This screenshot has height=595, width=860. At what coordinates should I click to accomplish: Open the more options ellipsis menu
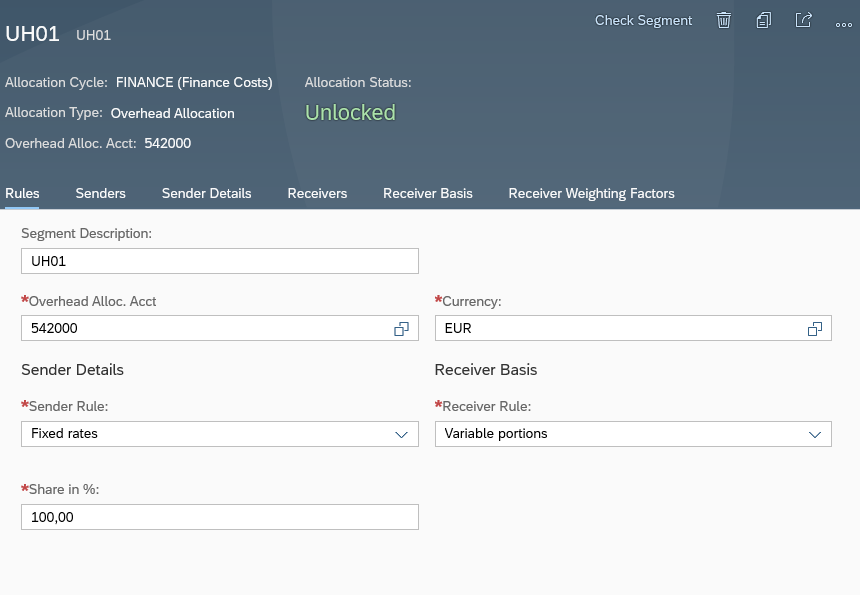tap(843, 22)
